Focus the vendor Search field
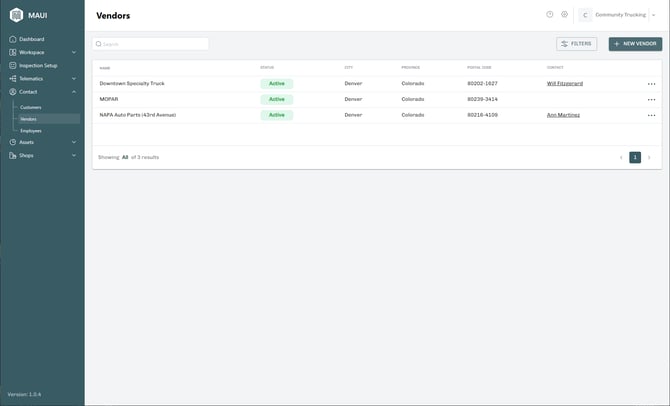This screenshot has width=670, height=406. (150, 44)
